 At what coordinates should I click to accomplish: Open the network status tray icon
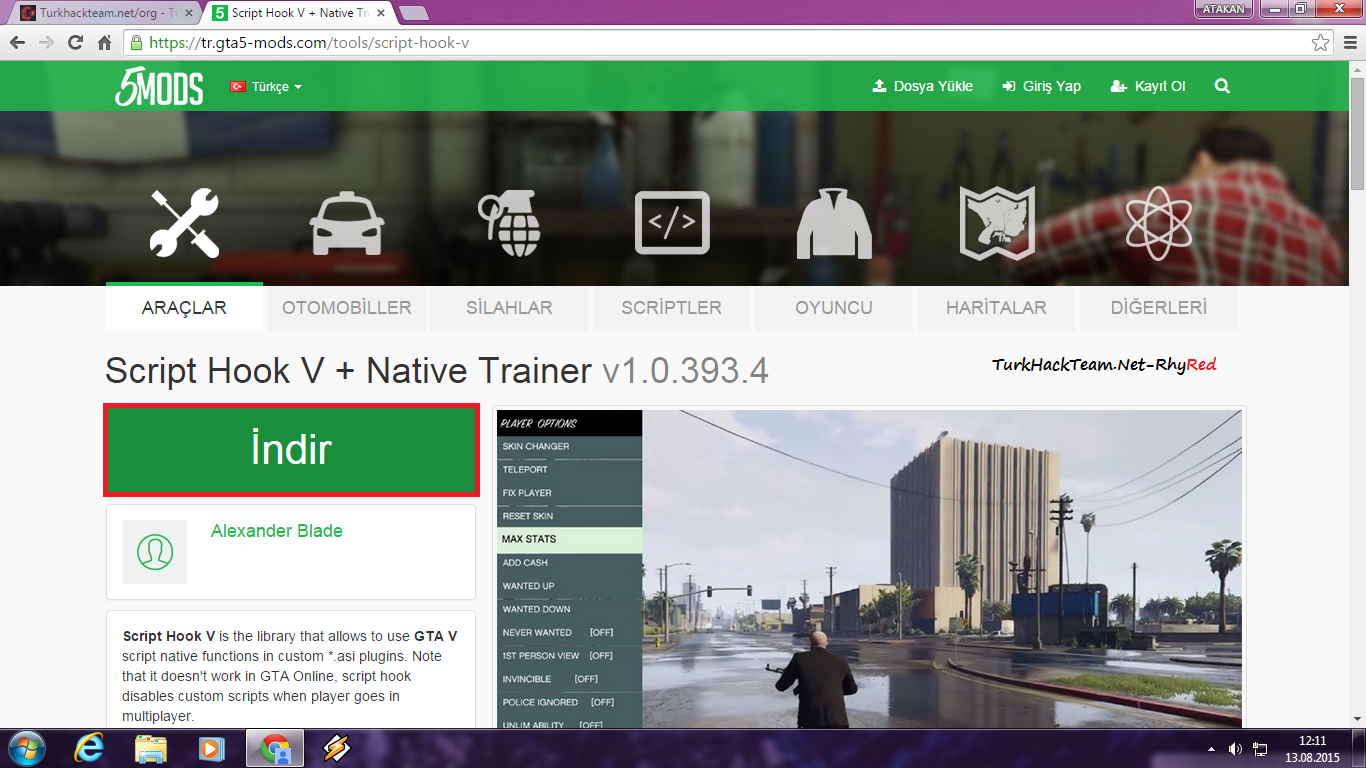click(x=1260, y=749)
